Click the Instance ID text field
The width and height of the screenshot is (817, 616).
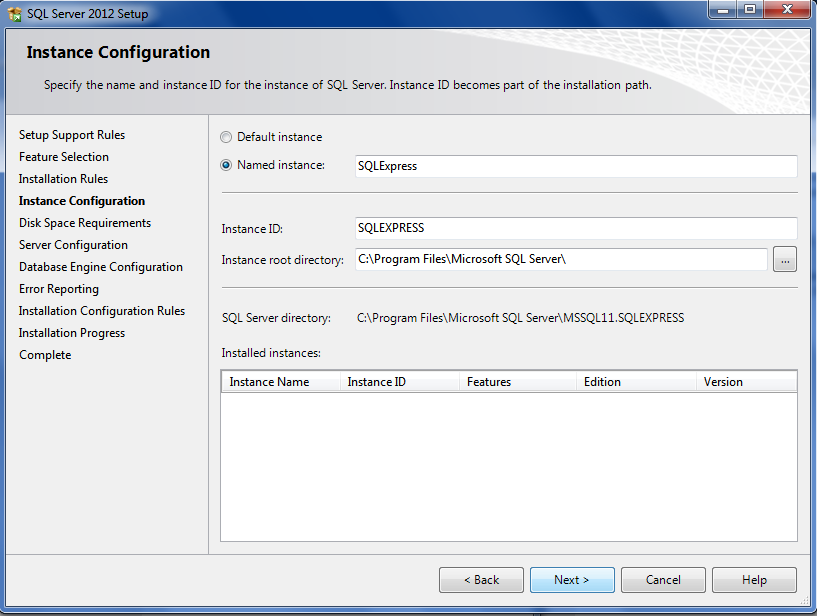pos(576,228)
